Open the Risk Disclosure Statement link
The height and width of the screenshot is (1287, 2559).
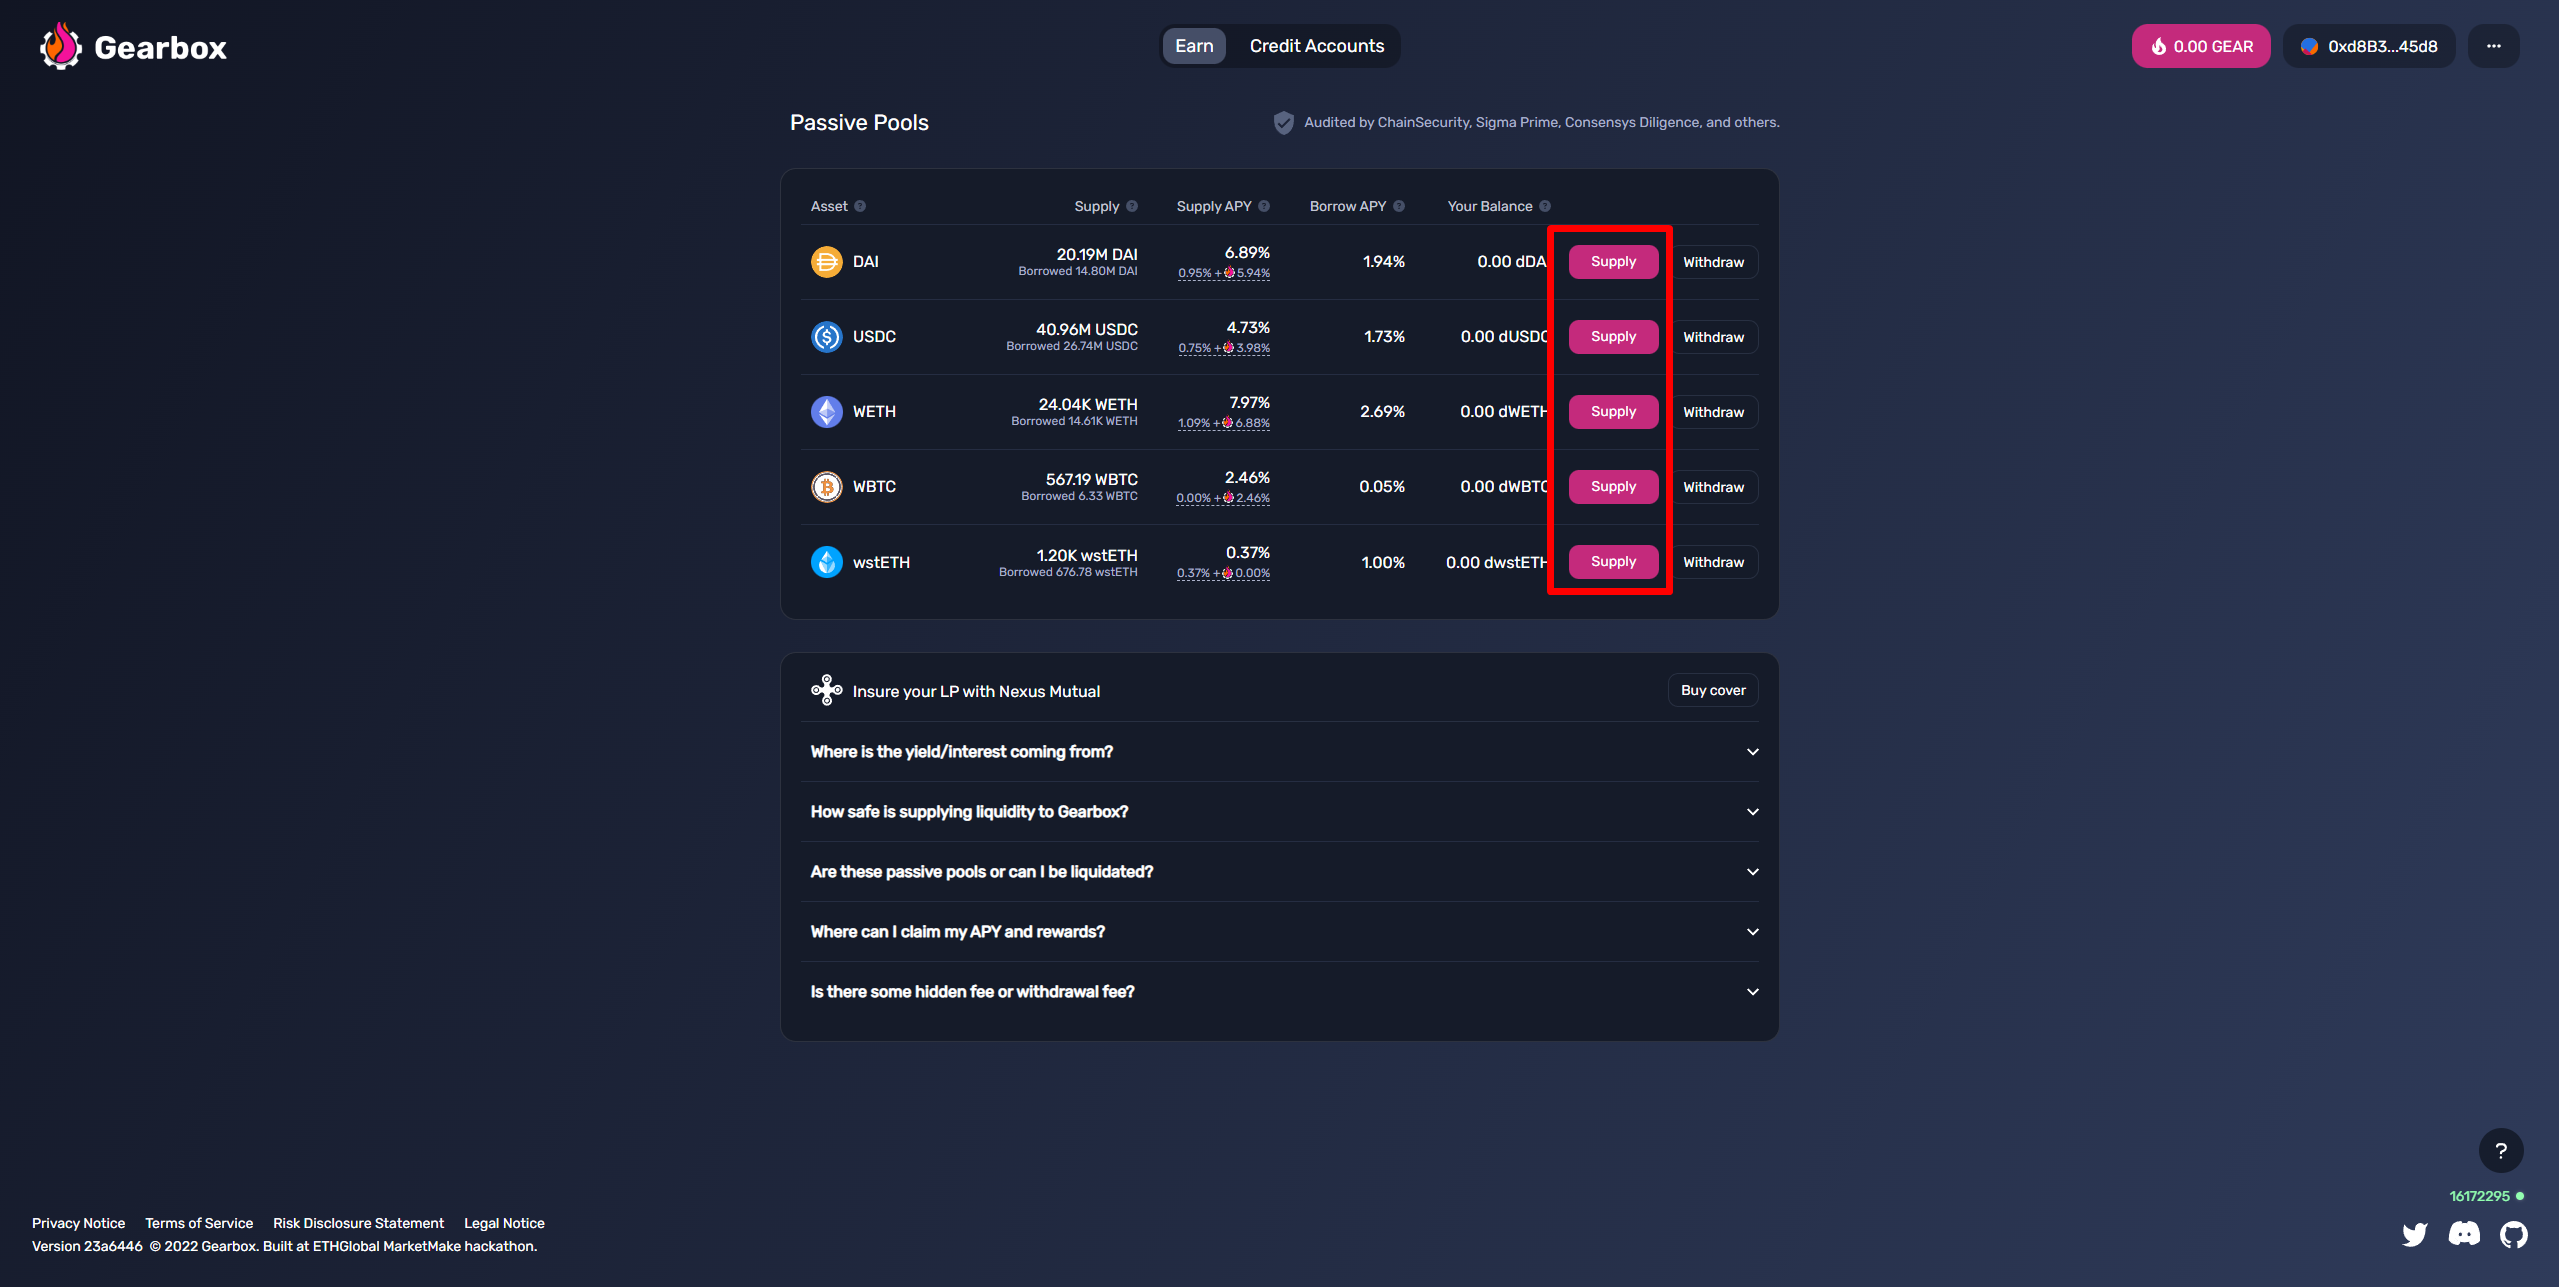[358, 1223]
